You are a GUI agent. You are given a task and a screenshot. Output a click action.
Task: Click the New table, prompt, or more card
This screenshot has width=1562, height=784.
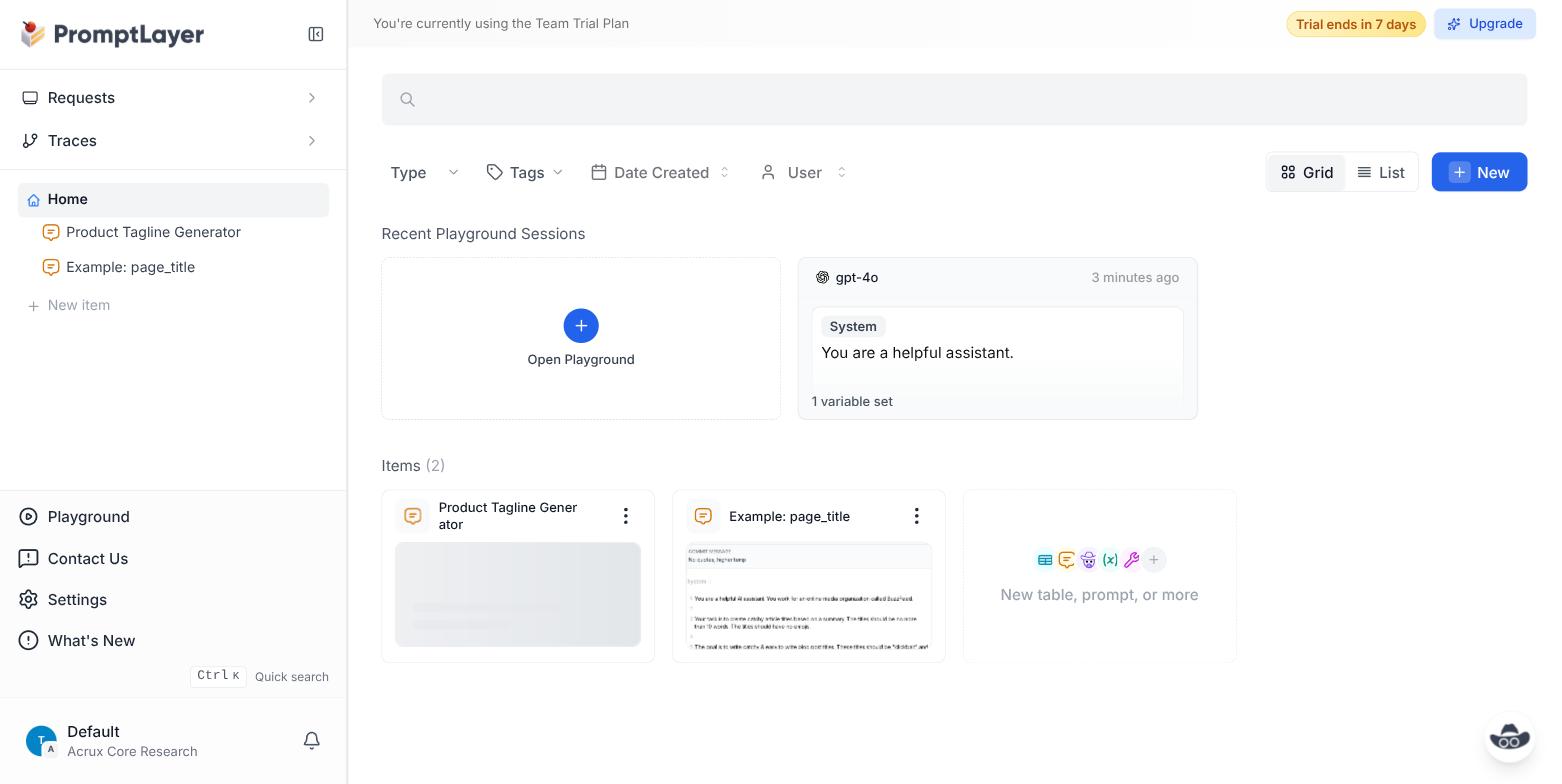pyautogui.click(x=1100, y=576)
